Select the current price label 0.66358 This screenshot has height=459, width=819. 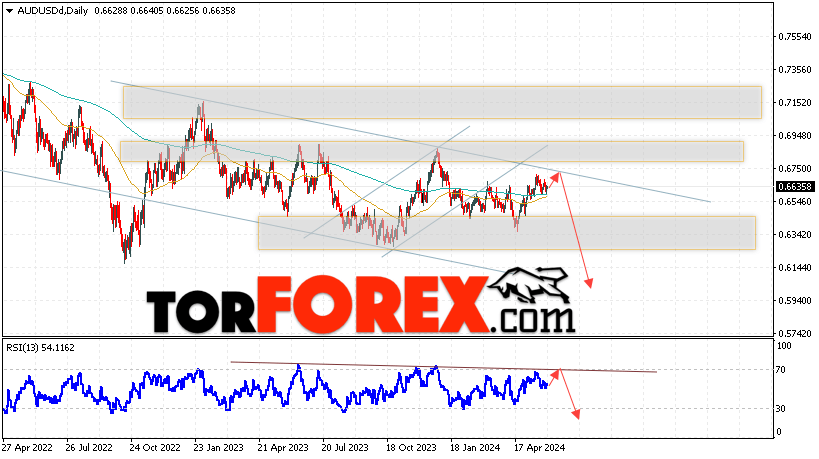794,186
